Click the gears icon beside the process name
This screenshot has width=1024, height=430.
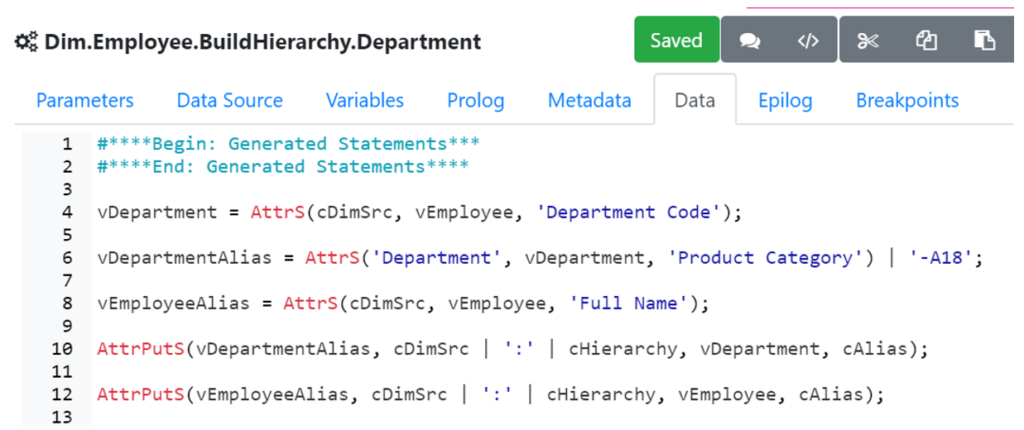[x=25, y=42]
